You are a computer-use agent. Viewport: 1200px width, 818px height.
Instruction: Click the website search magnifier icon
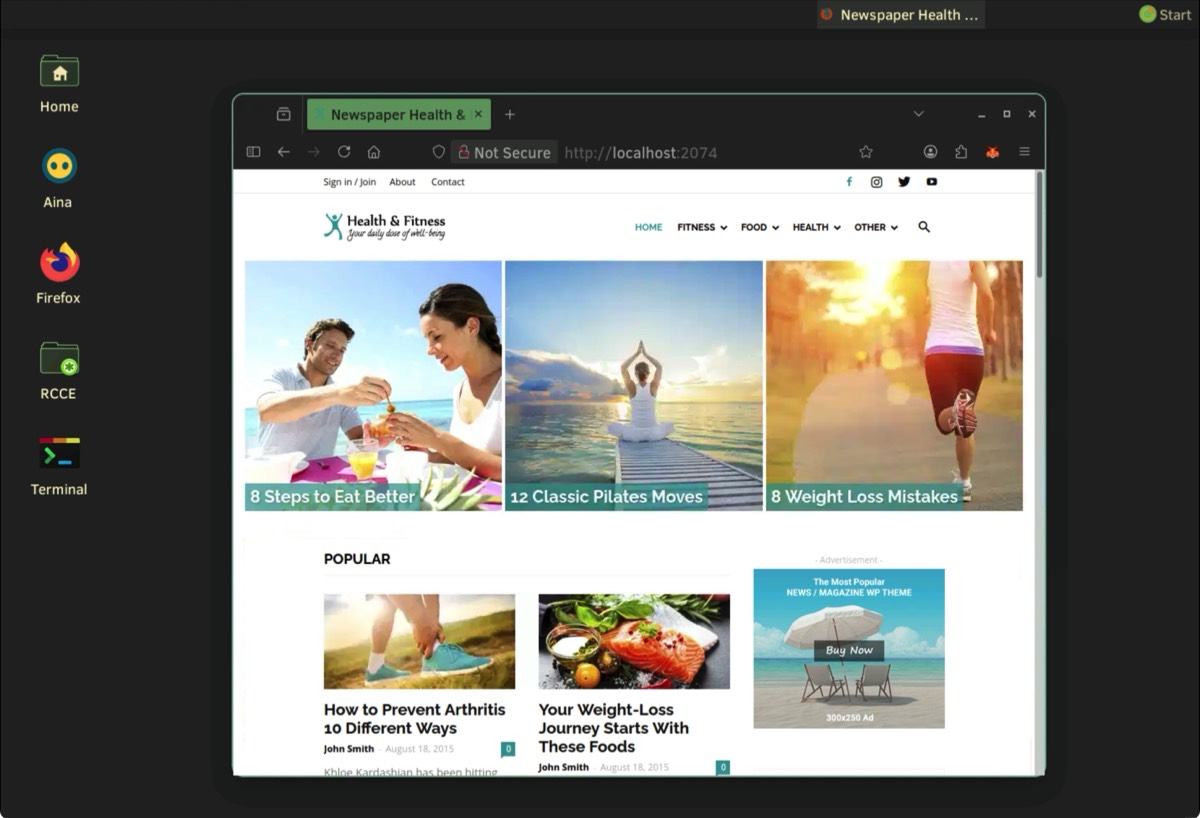pos(924,227)
